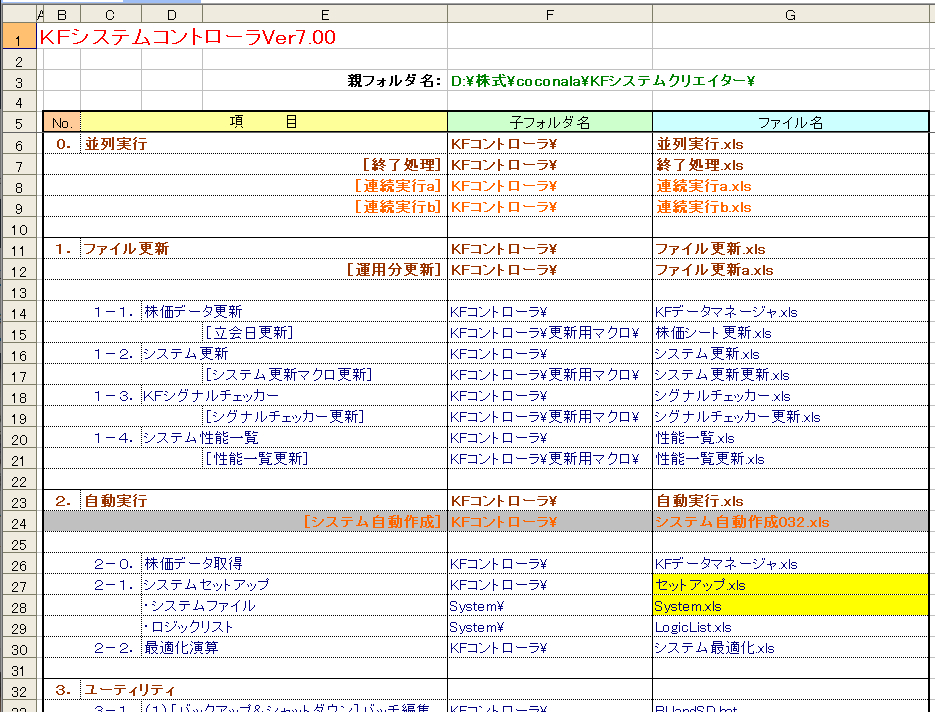Select file name 'シグナルチェッカー.xls'
The image size is (935, 712).
(723, 395)
